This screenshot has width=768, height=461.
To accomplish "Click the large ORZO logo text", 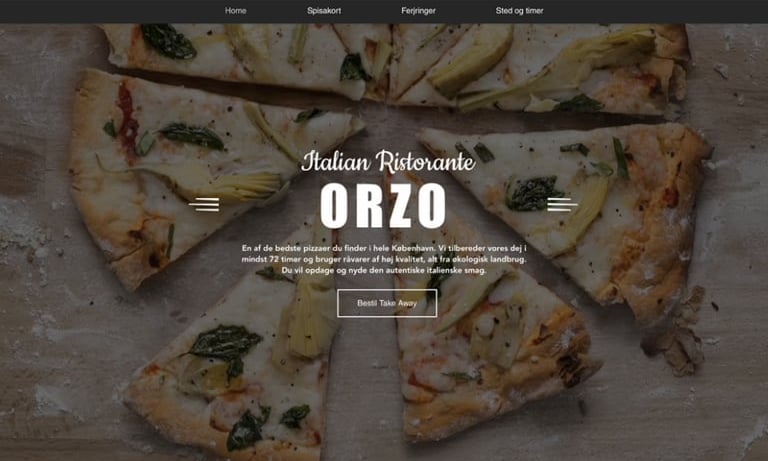I will click(383, 205).
